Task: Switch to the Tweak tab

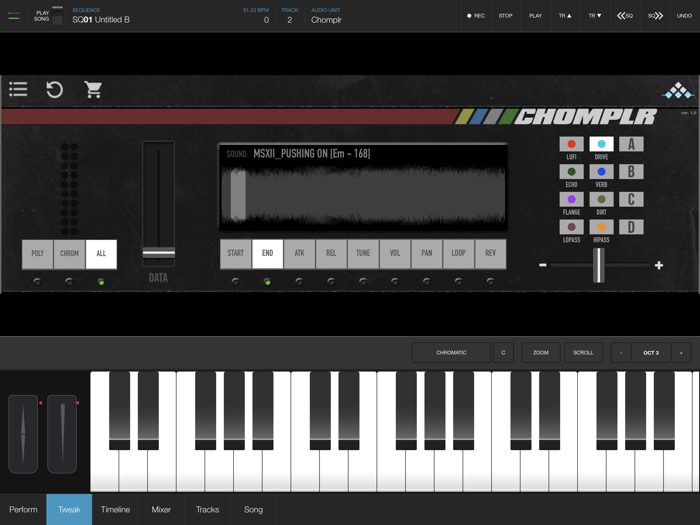Action: click(x=69, y=509)
